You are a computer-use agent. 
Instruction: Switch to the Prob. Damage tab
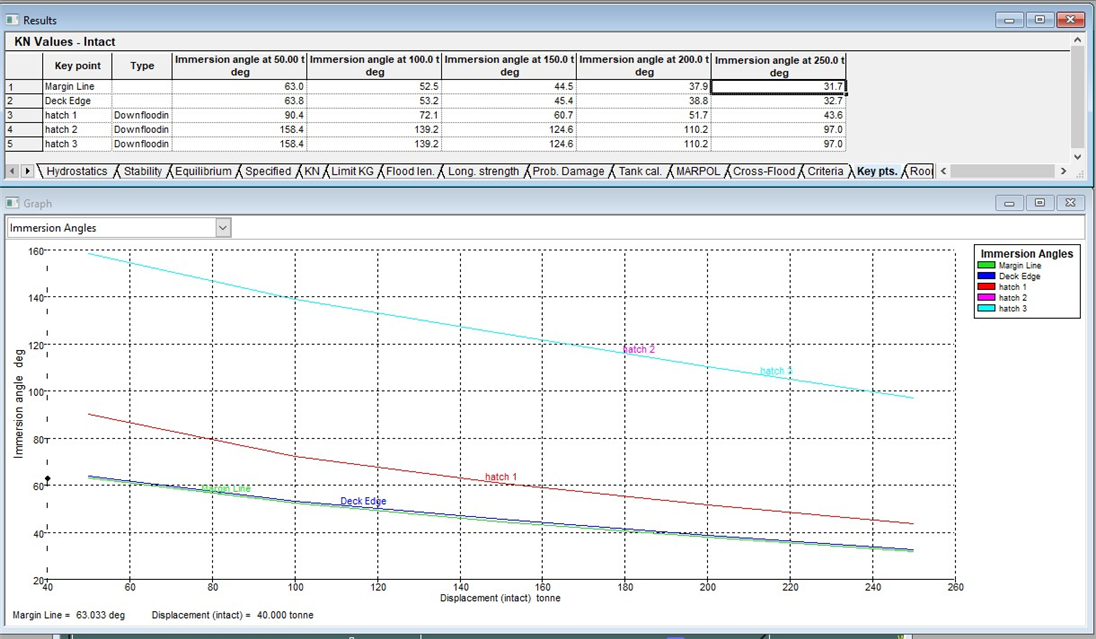[568, 171]
